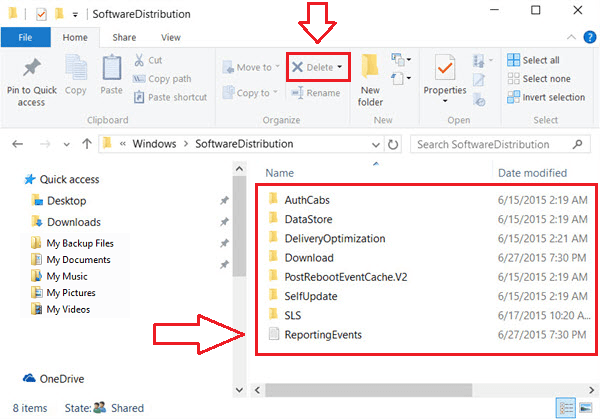Viewport: 600px width, 419px height.
Task: Open Properties with the checkmark icon
Action: 445,68
